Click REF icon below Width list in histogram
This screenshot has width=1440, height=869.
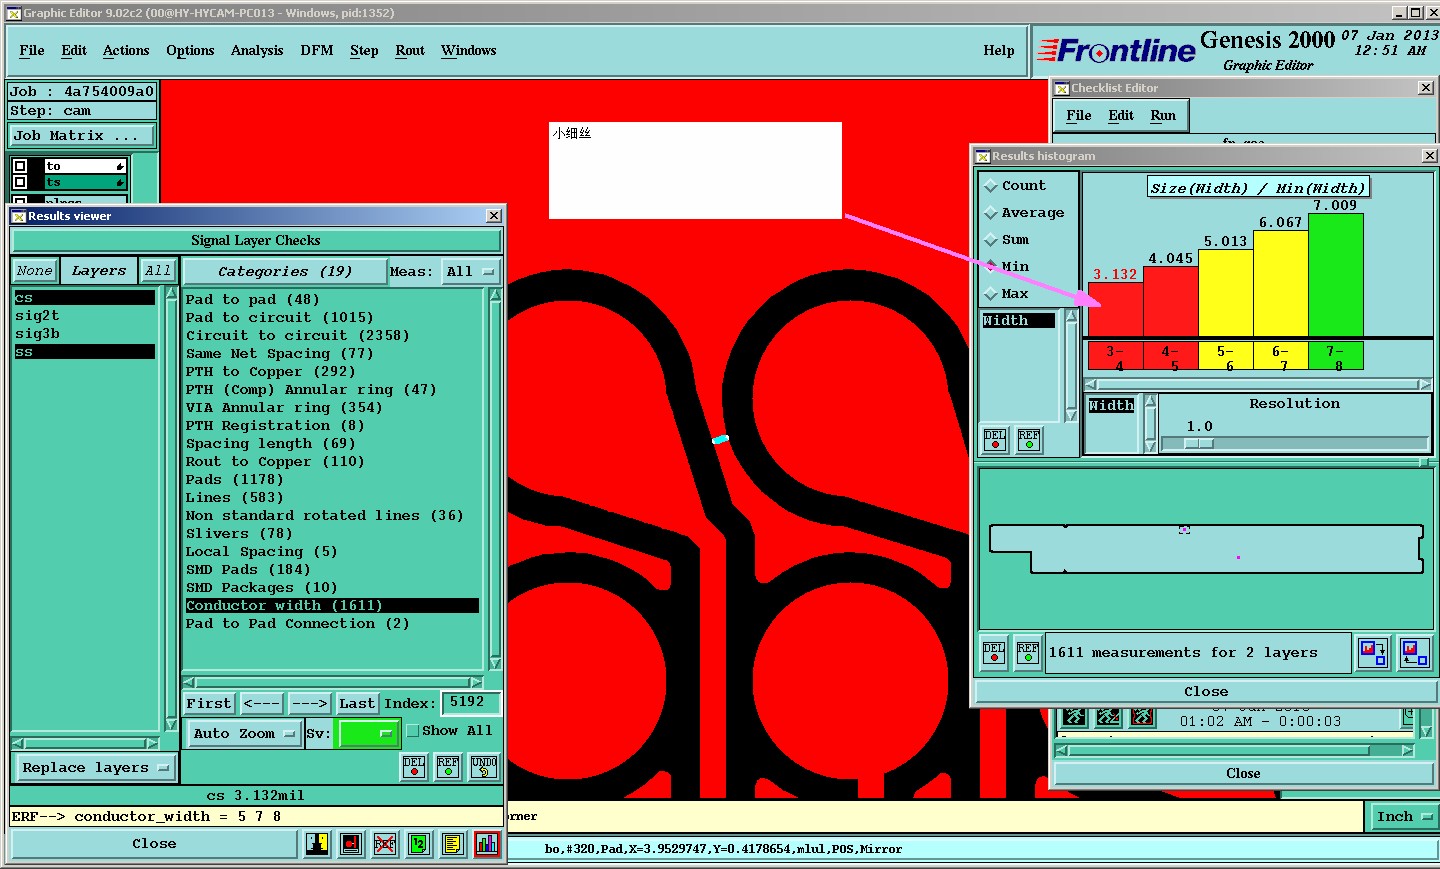(1029, 440)
